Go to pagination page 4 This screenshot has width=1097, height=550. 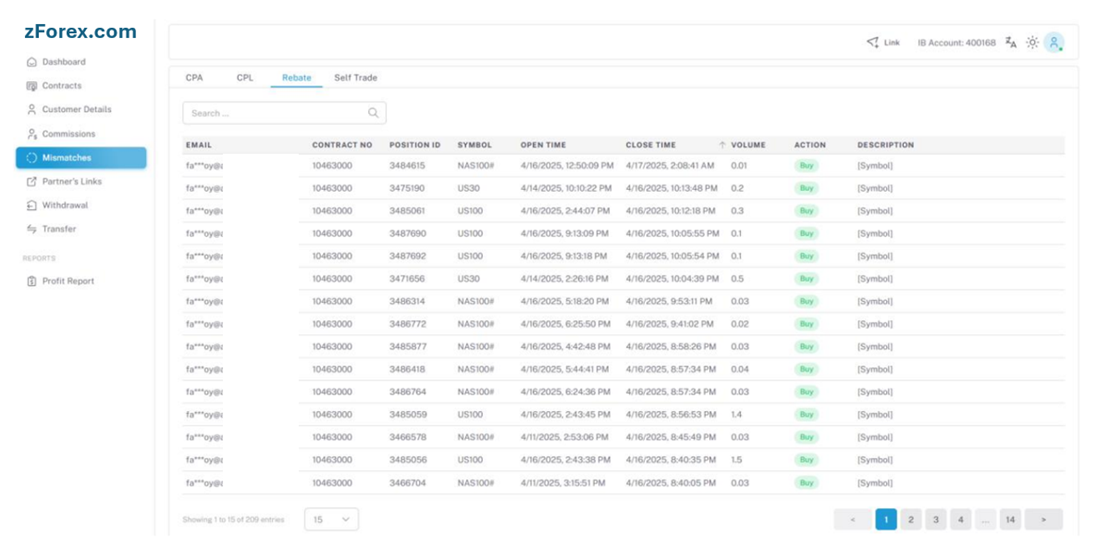(x=961, y=519)
